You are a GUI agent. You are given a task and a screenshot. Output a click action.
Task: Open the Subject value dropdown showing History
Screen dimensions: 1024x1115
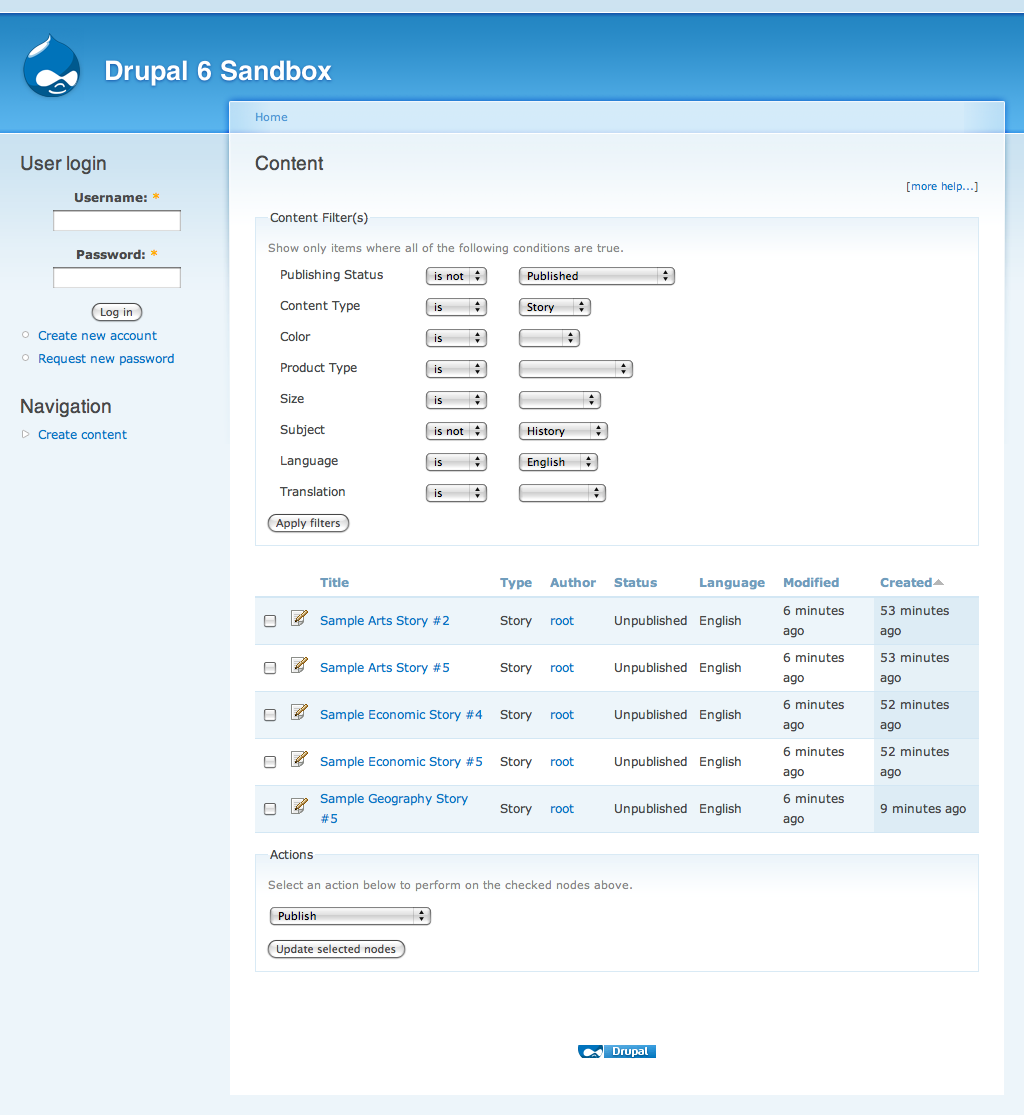pos(563,431)
